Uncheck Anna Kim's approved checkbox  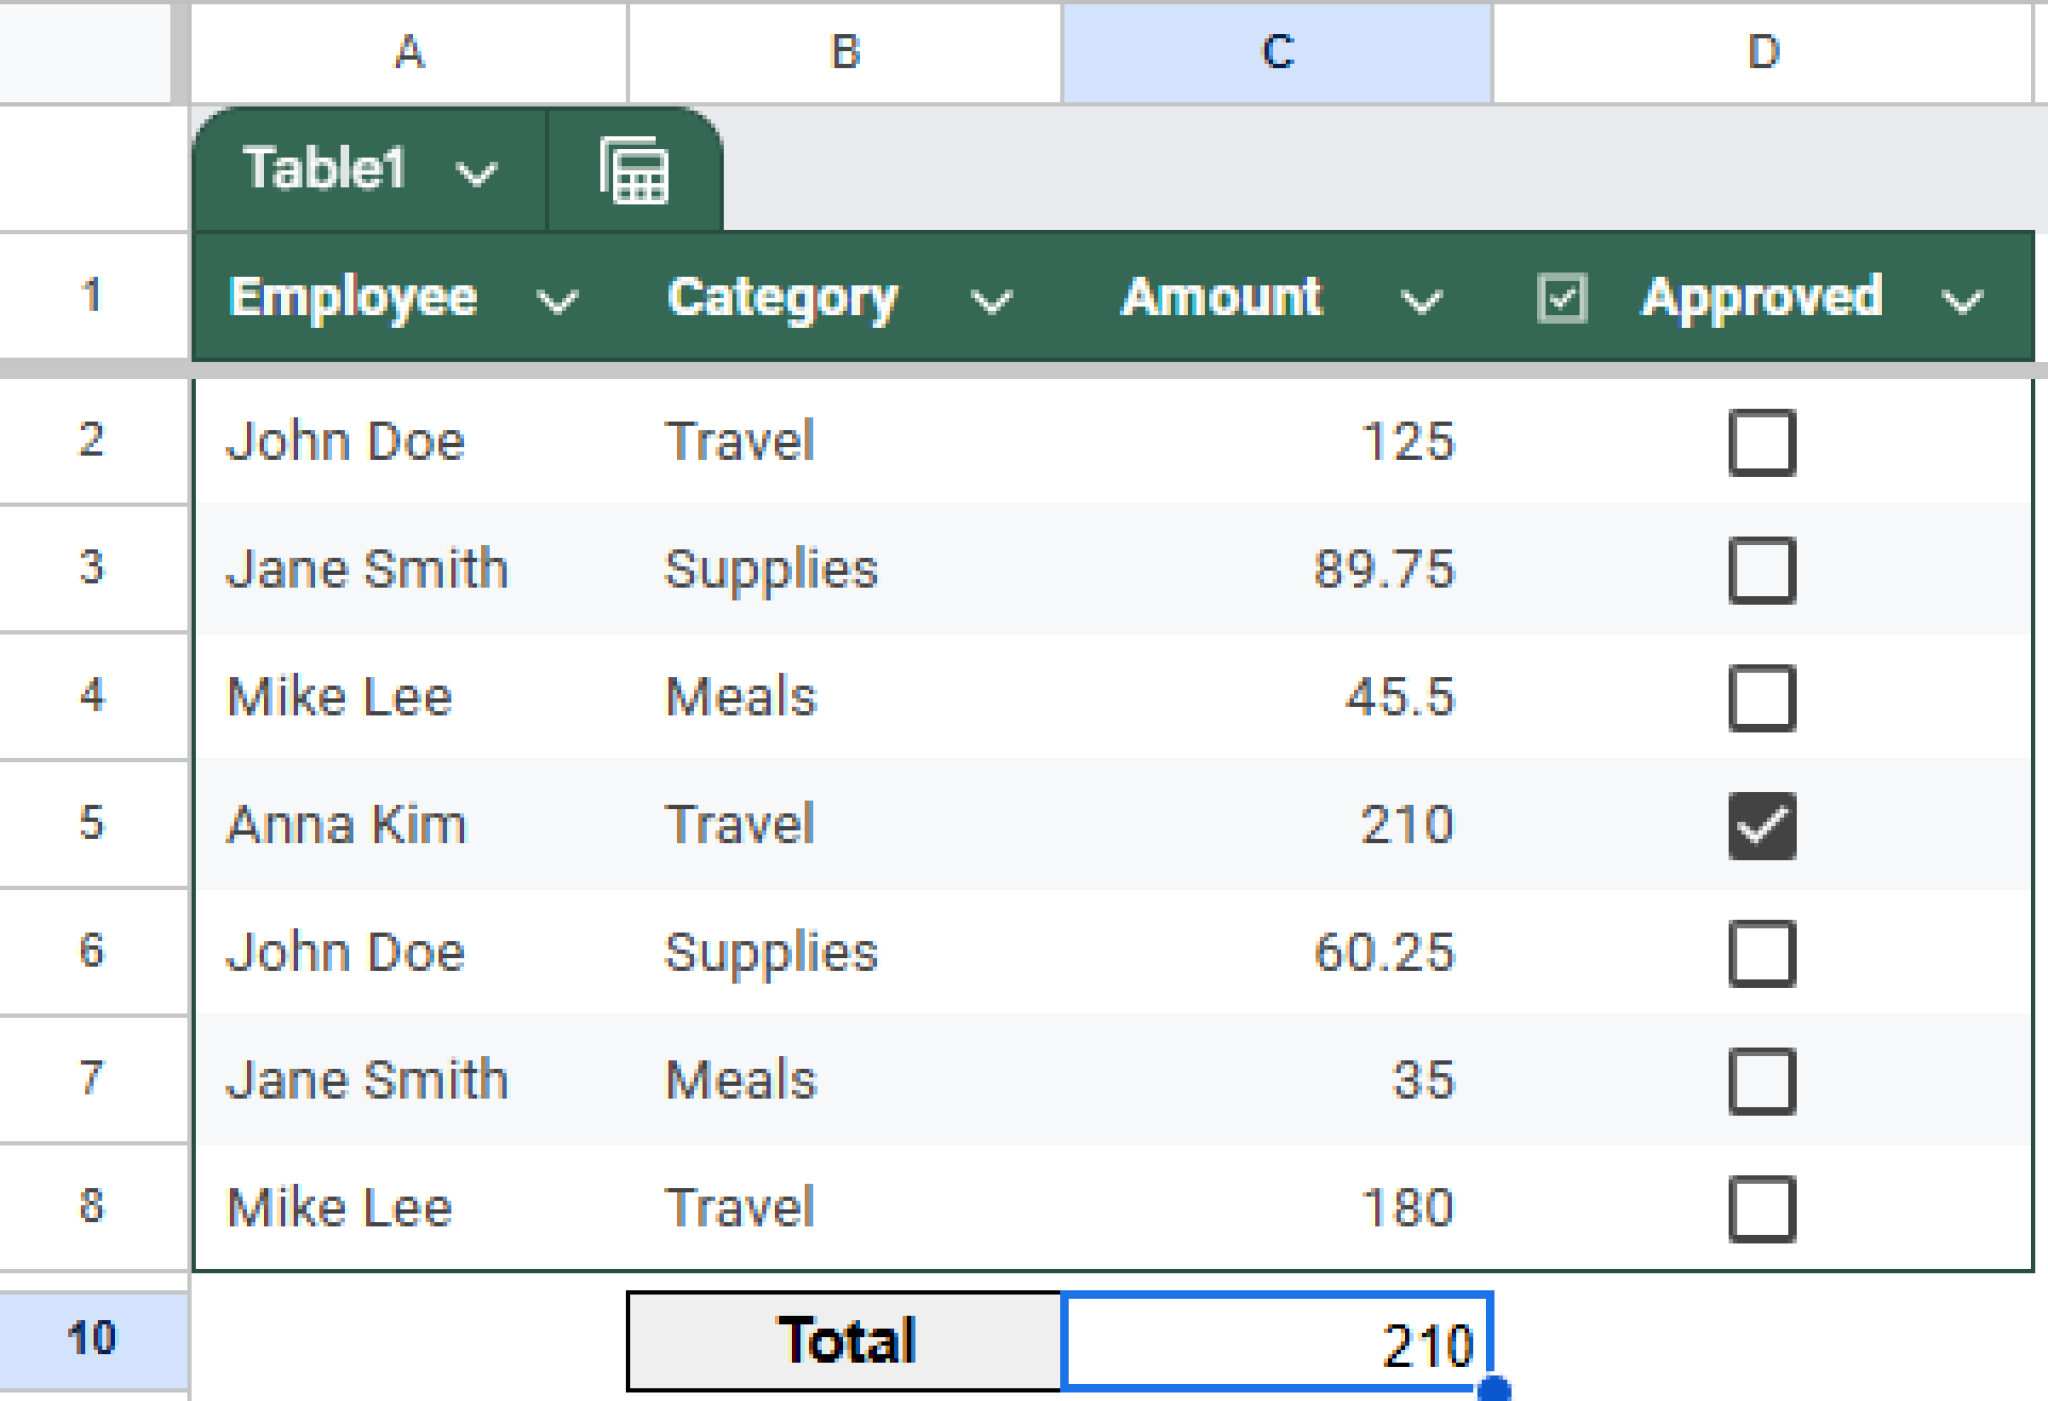(x=1763, y=825)
